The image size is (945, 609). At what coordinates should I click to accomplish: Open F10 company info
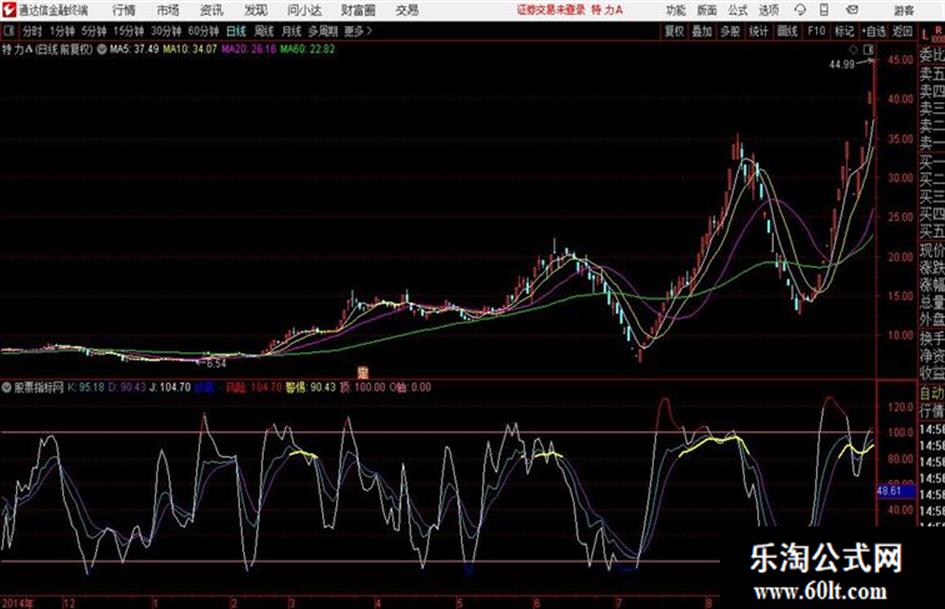coord(817,31)
